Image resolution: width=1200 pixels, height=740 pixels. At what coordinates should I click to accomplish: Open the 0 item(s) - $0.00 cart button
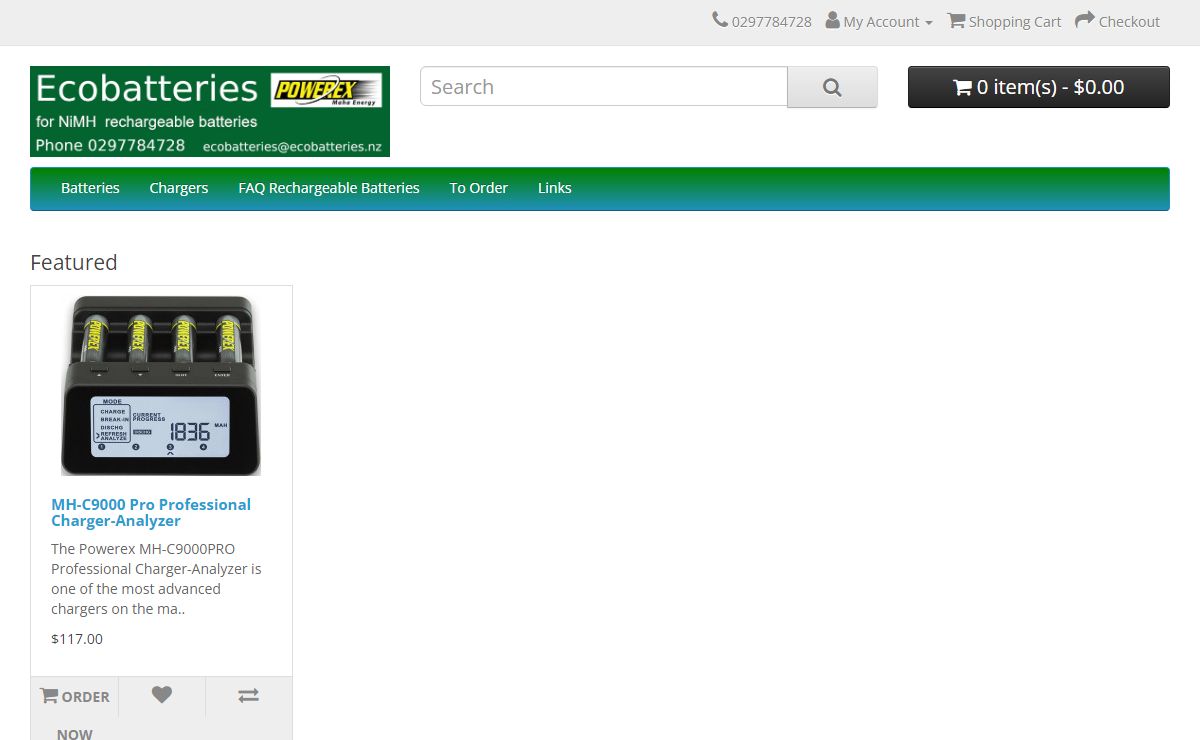pyautogui.click(x=1038, y=87)
